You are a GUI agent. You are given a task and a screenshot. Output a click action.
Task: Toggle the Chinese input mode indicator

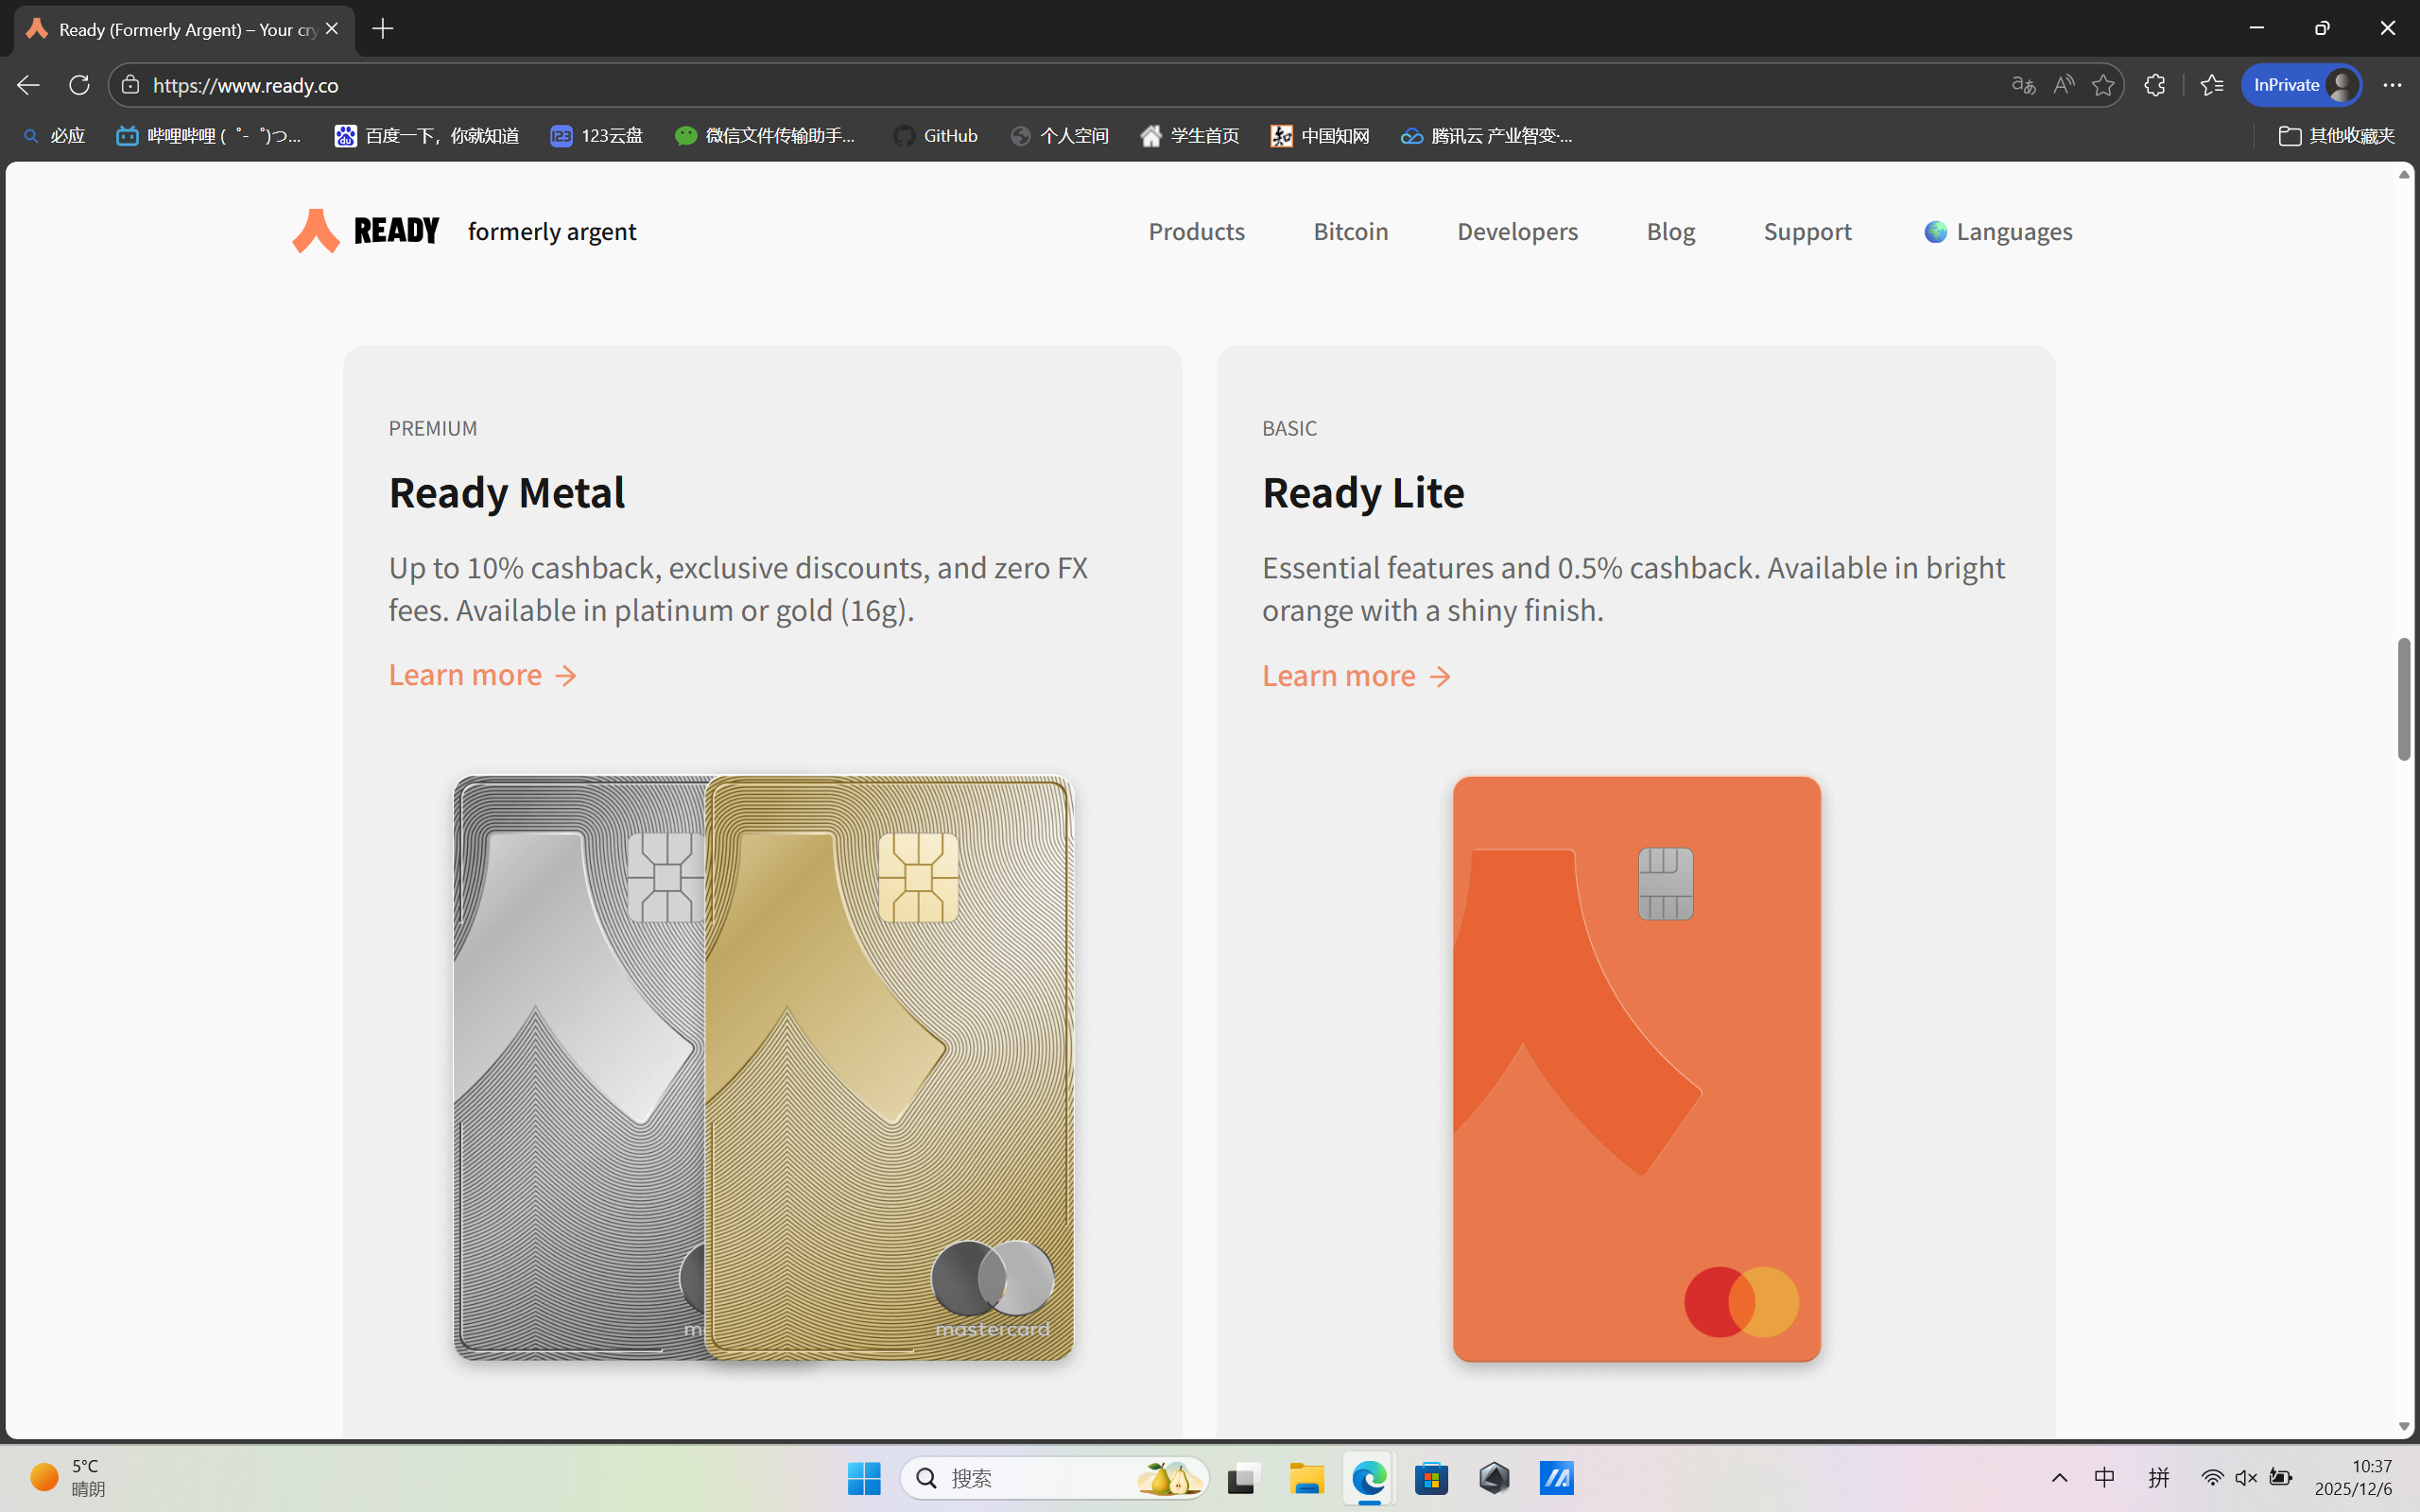(2104, 1477)
